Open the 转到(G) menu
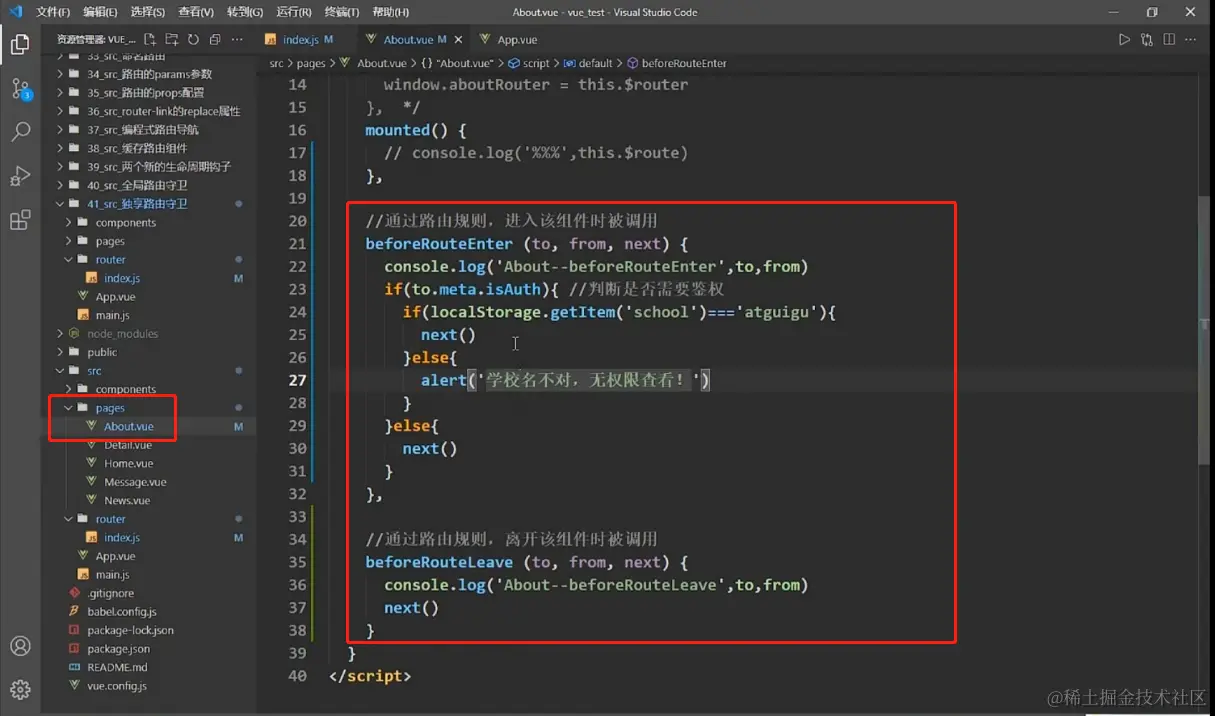The image size is (1215, 716). tap(244, 12)
